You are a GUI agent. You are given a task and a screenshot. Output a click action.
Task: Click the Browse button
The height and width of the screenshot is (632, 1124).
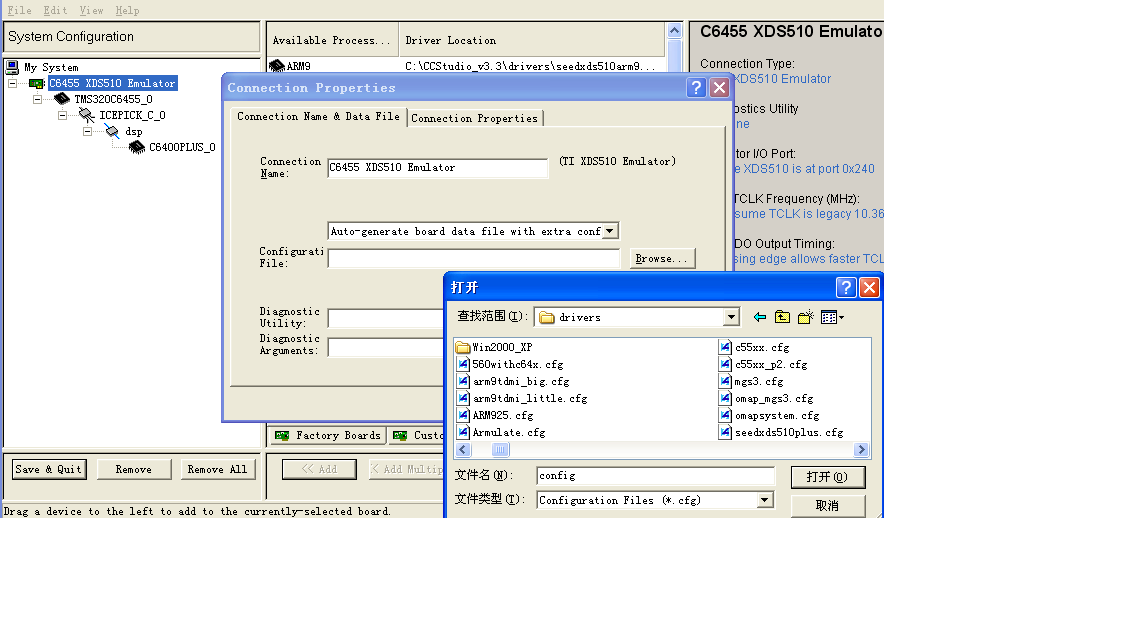(x=662, y=259)
